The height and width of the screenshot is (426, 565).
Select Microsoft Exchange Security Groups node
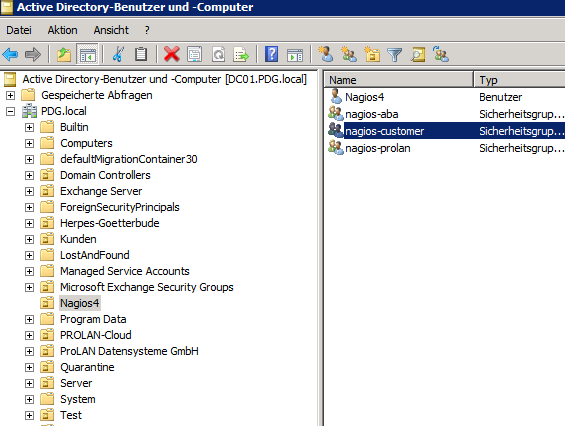tap(147, 287)
